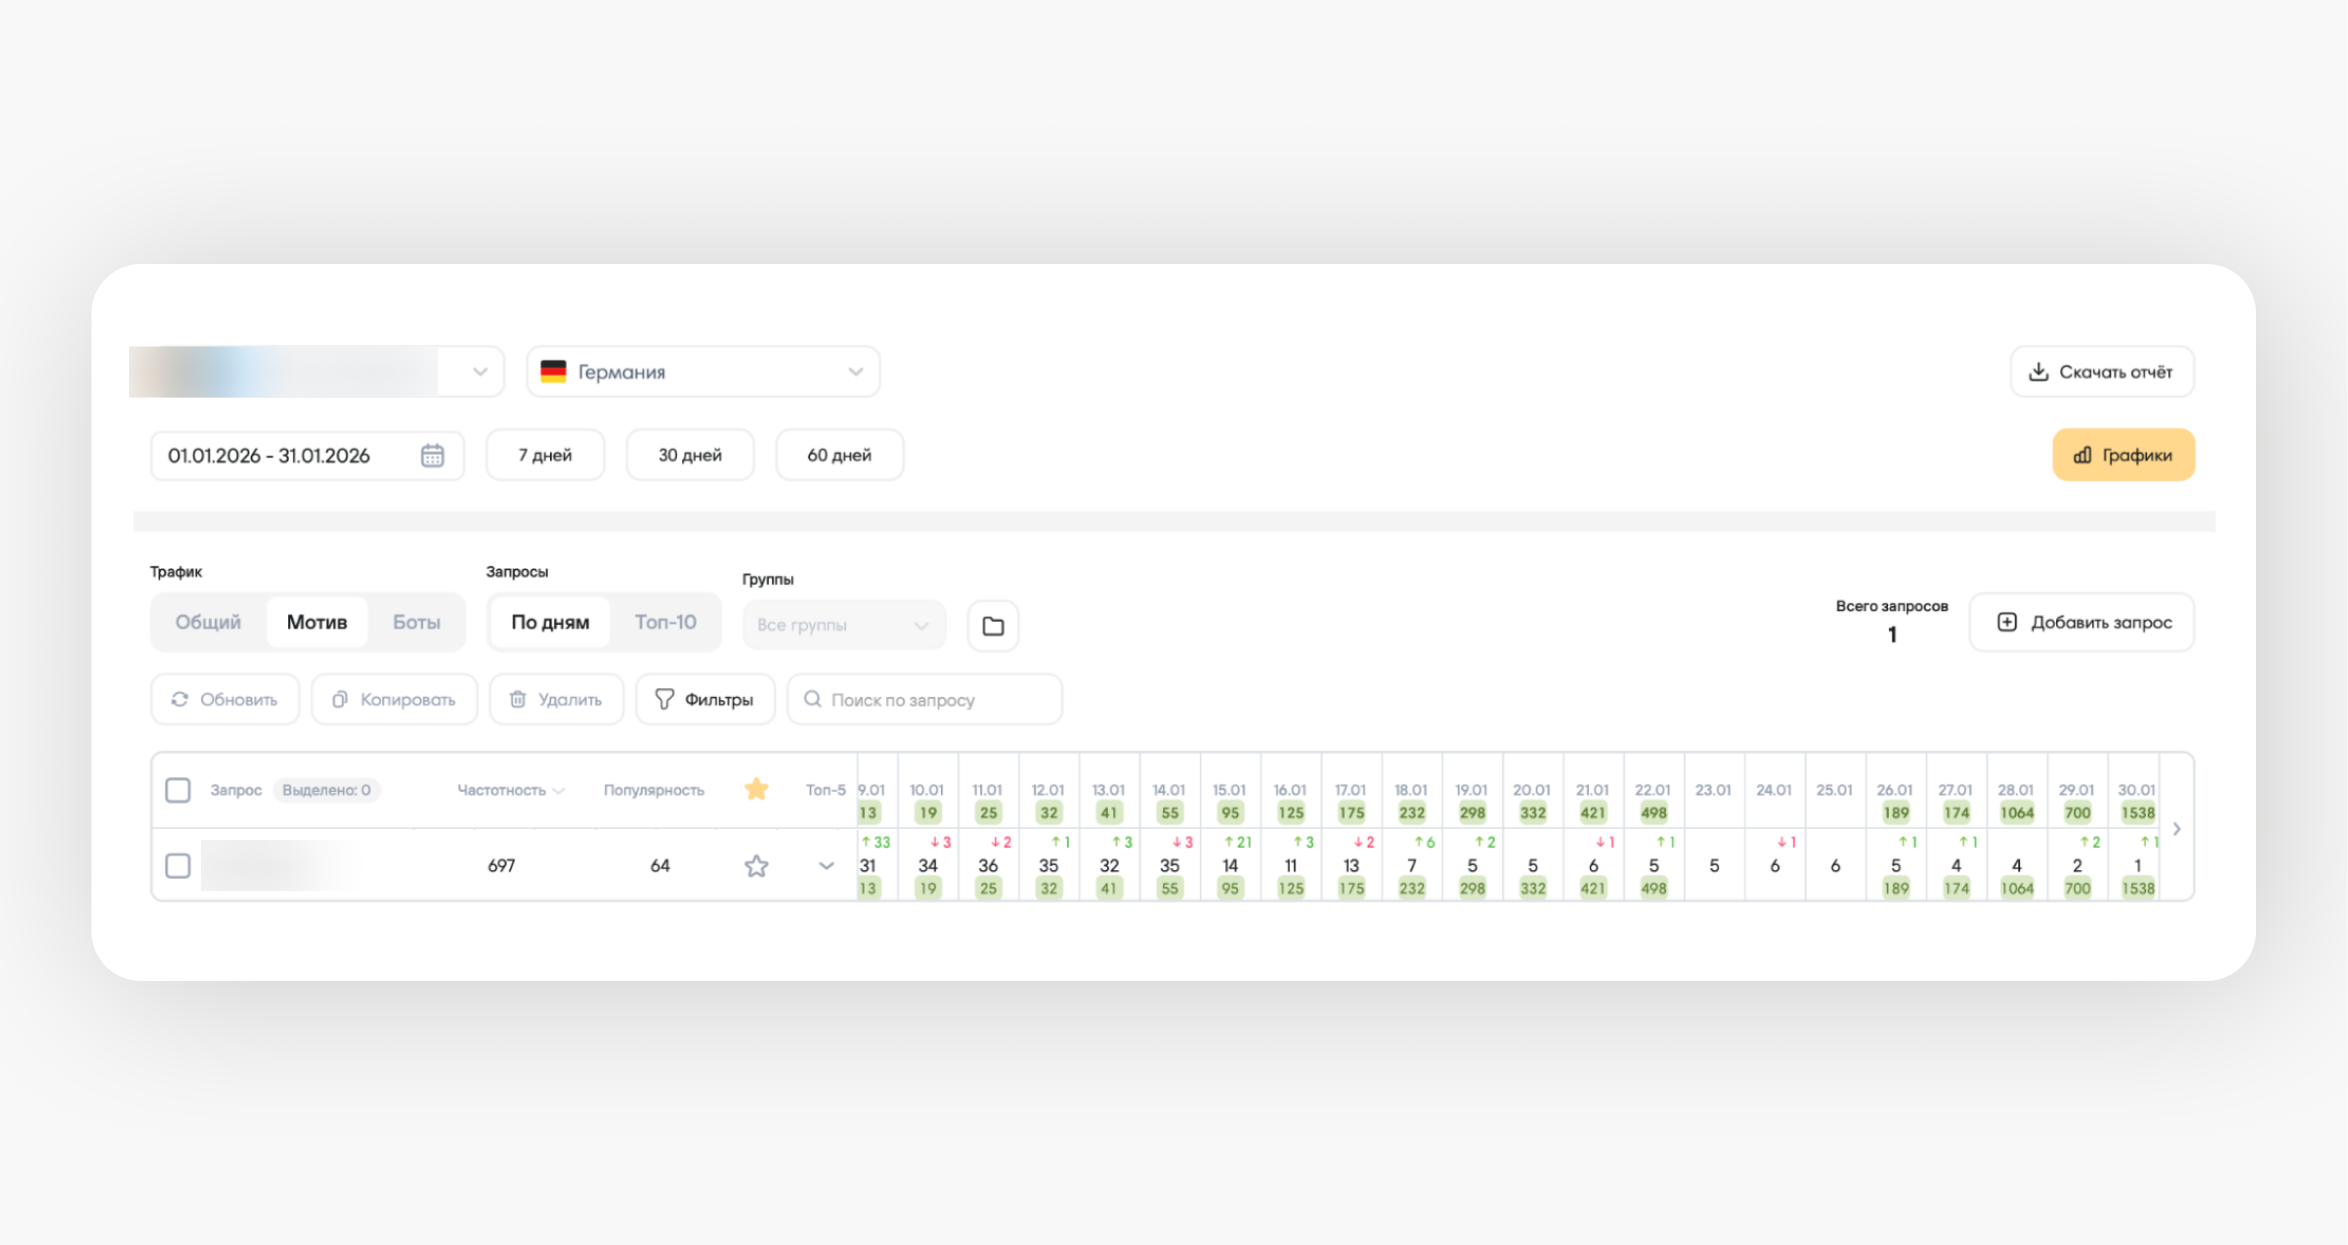Click the gold star column header
The height and width of the screenshot is (1245, 2348).
(756, 790)
